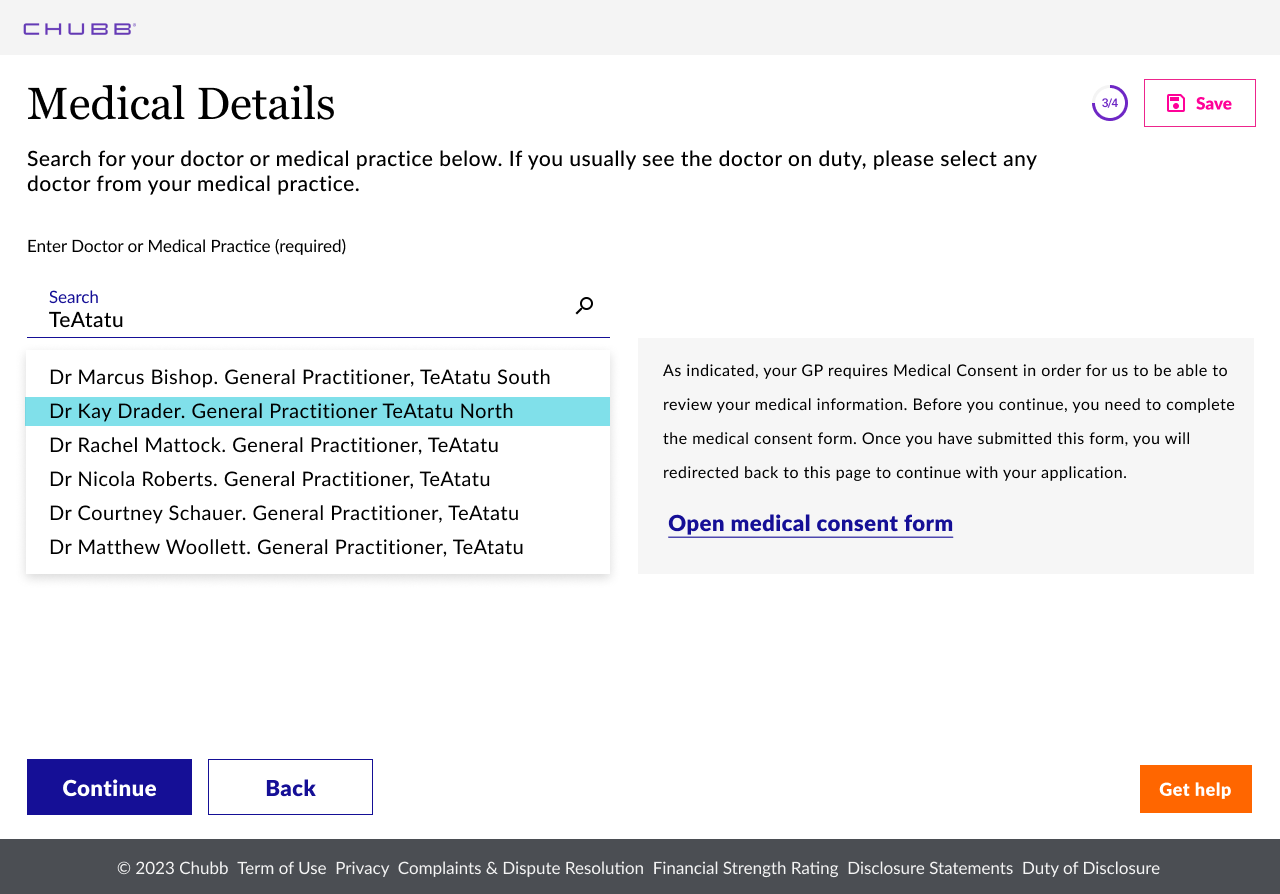Click the 3/4 progress circle indicator
This screenshot has width=1280, height=894.
point(1110,103)
